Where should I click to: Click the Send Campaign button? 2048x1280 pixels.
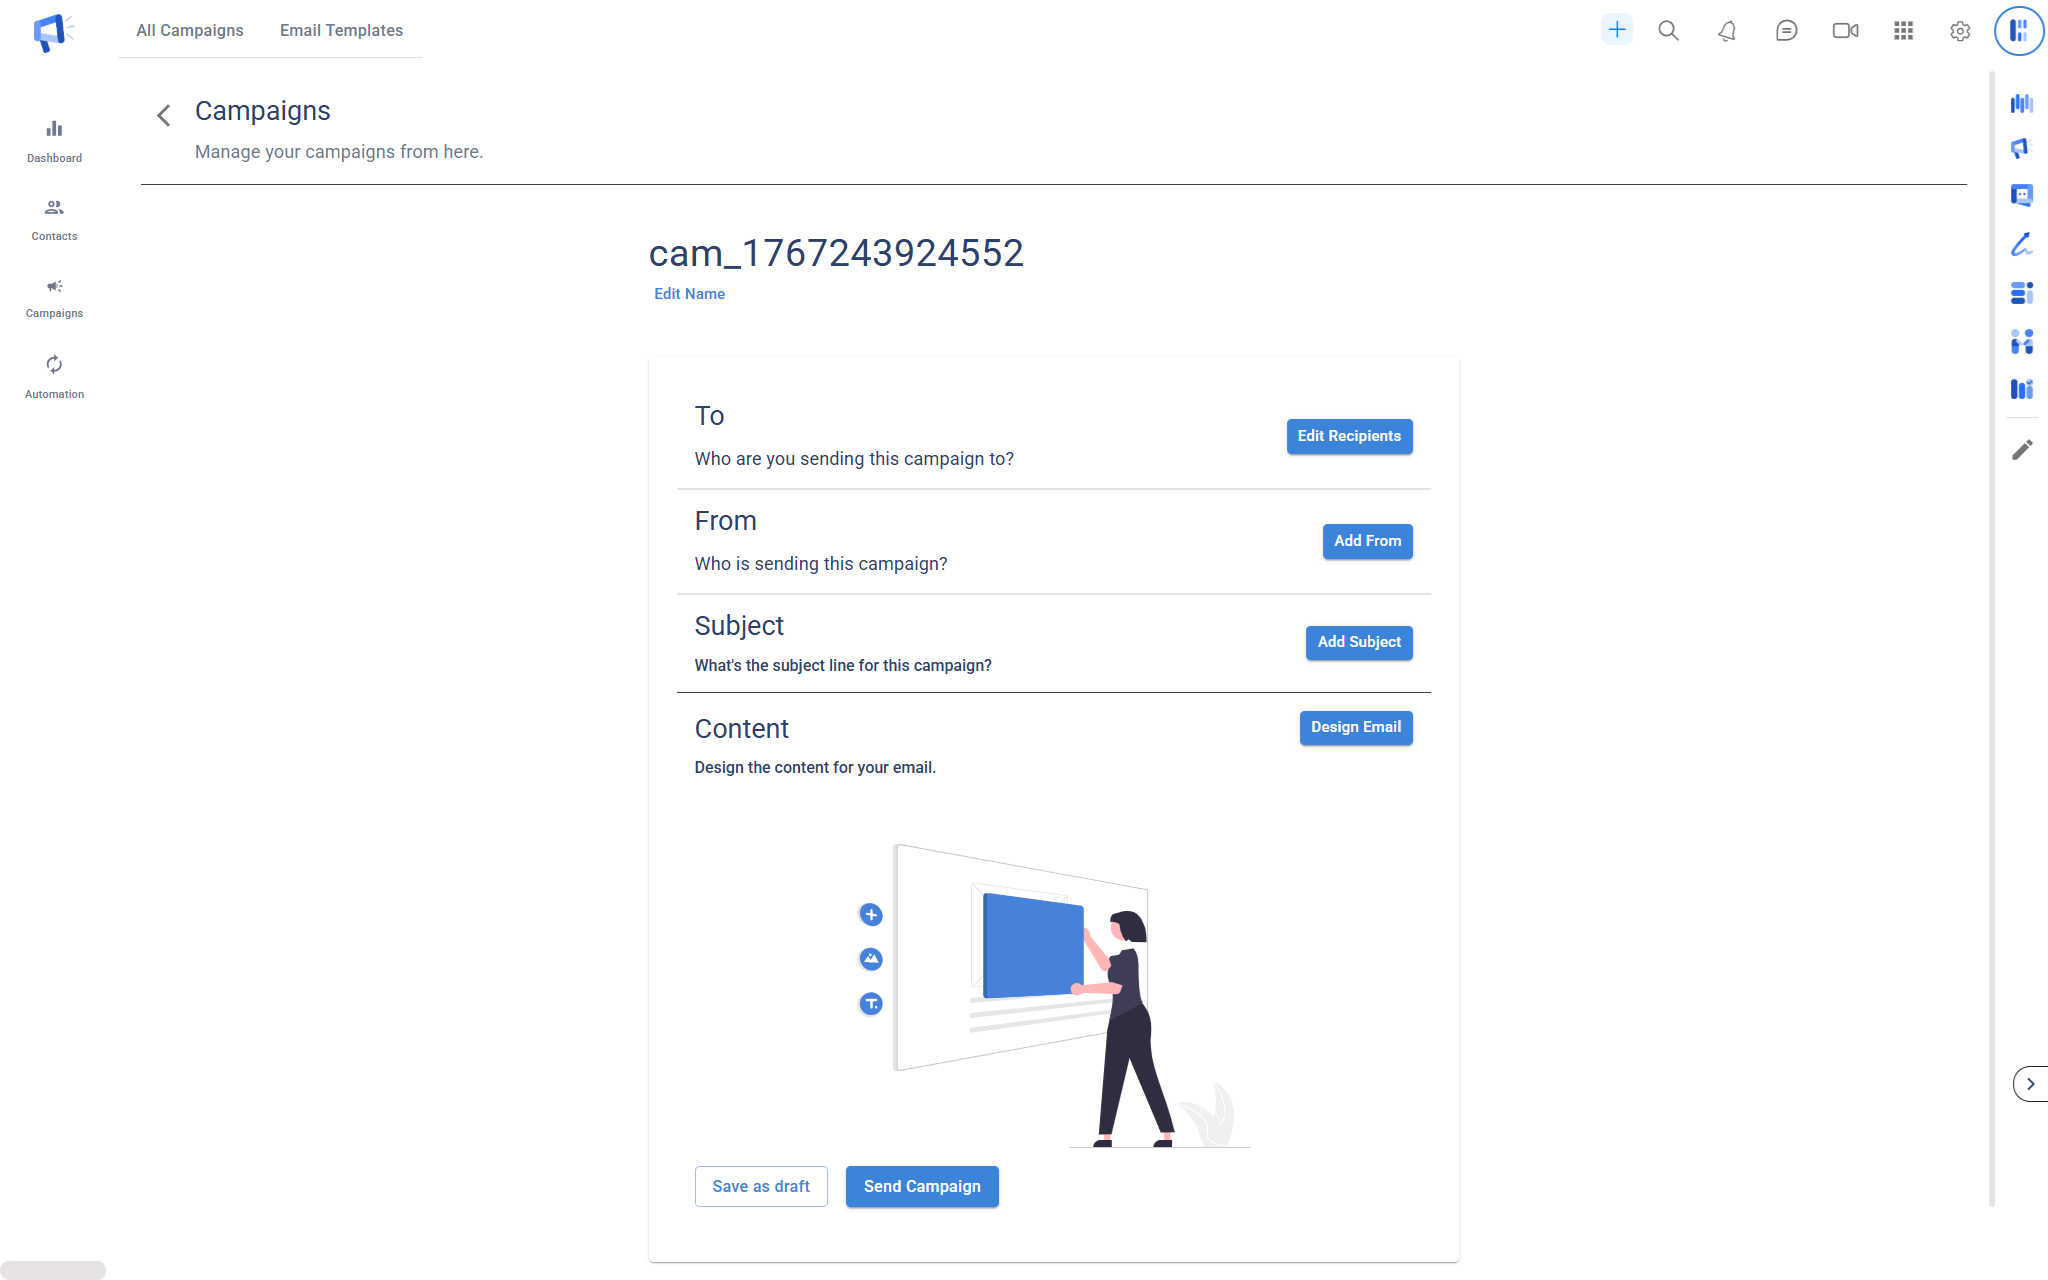click(x=922, y=1186)
